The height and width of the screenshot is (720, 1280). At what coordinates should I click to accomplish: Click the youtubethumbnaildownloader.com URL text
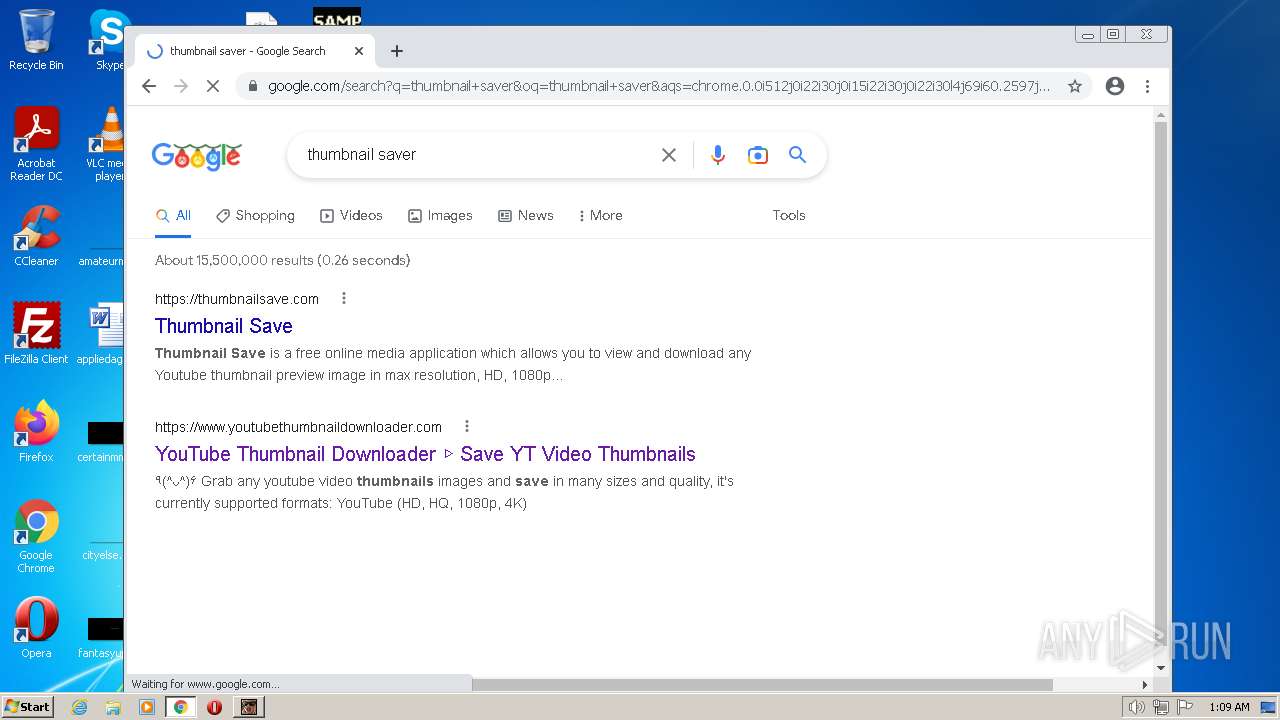(298, 427)
